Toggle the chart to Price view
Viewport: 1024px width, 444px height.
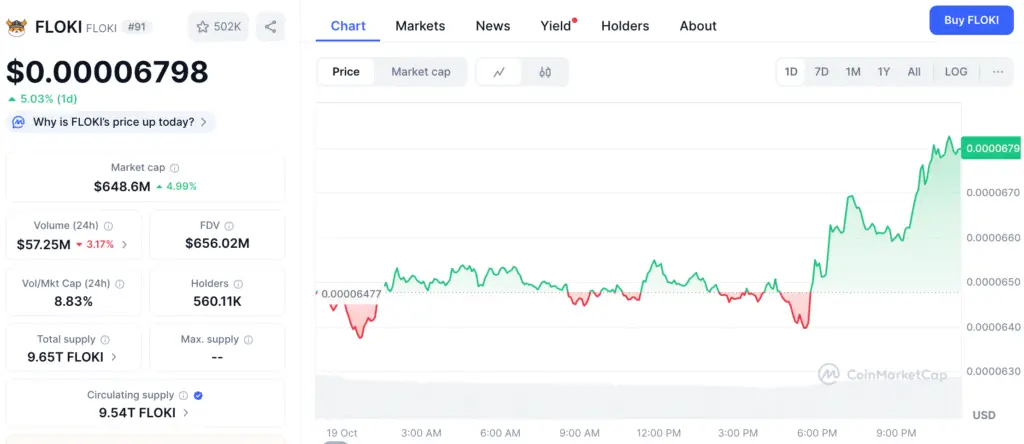coord(346,72)
